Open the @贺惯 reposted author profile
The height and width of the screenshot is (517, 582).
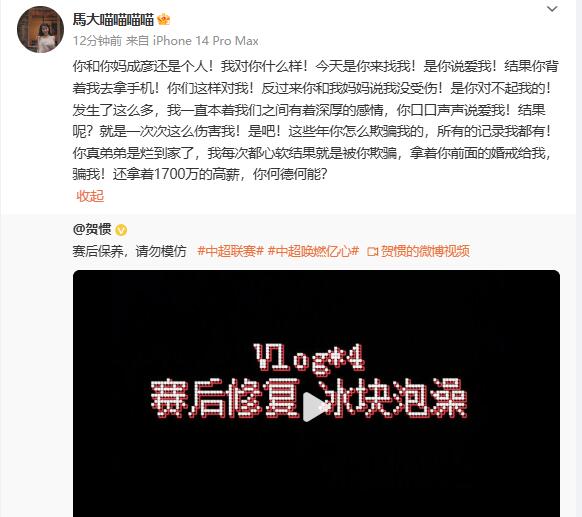[92, 229]
